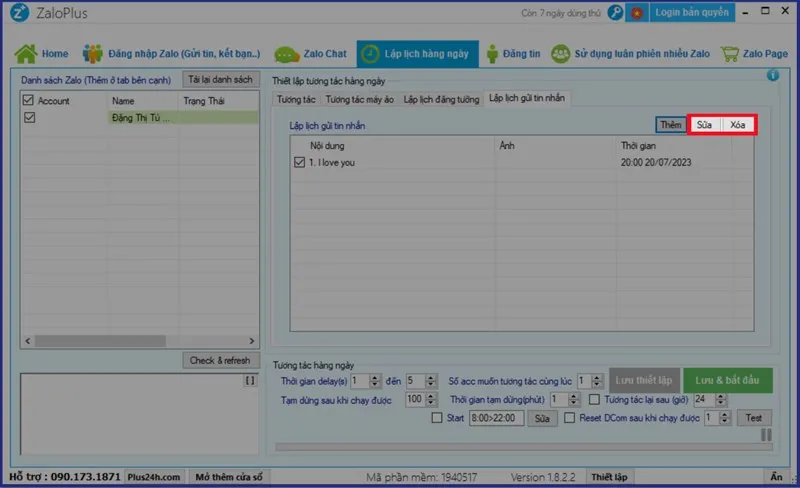Viewport: 800px width, 488px height.
Task: Uncheck the '1. I love you' message
Action: (300, 163)
